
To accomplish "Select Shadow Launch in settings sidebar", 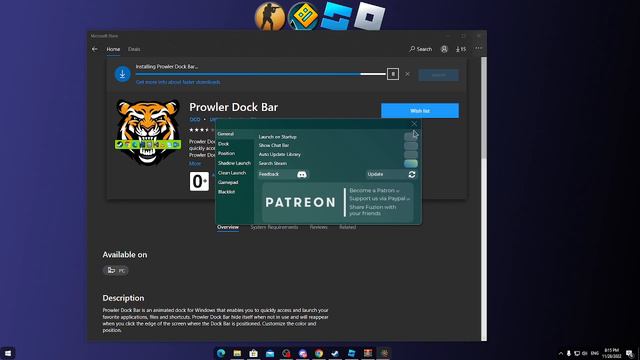I will 234,163.
